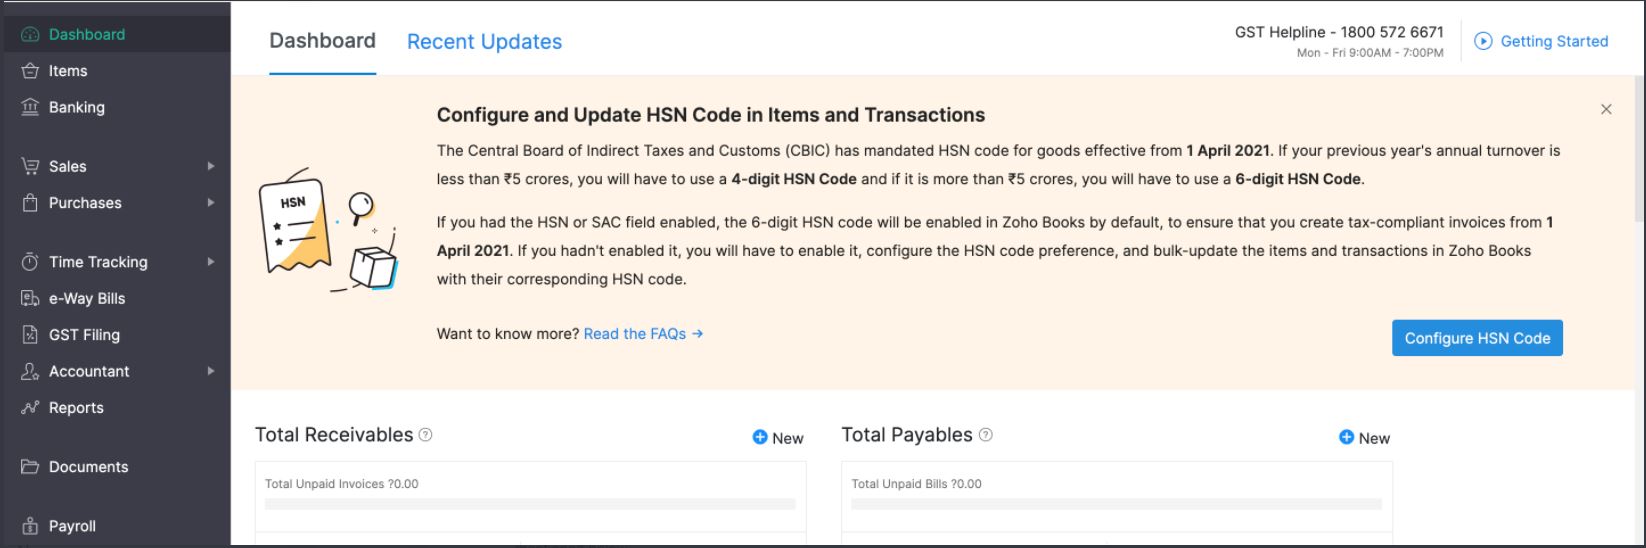The image size is (1646, 548).
Task: Select the Dashboard tab heading
Action: (x=322, y=41)
